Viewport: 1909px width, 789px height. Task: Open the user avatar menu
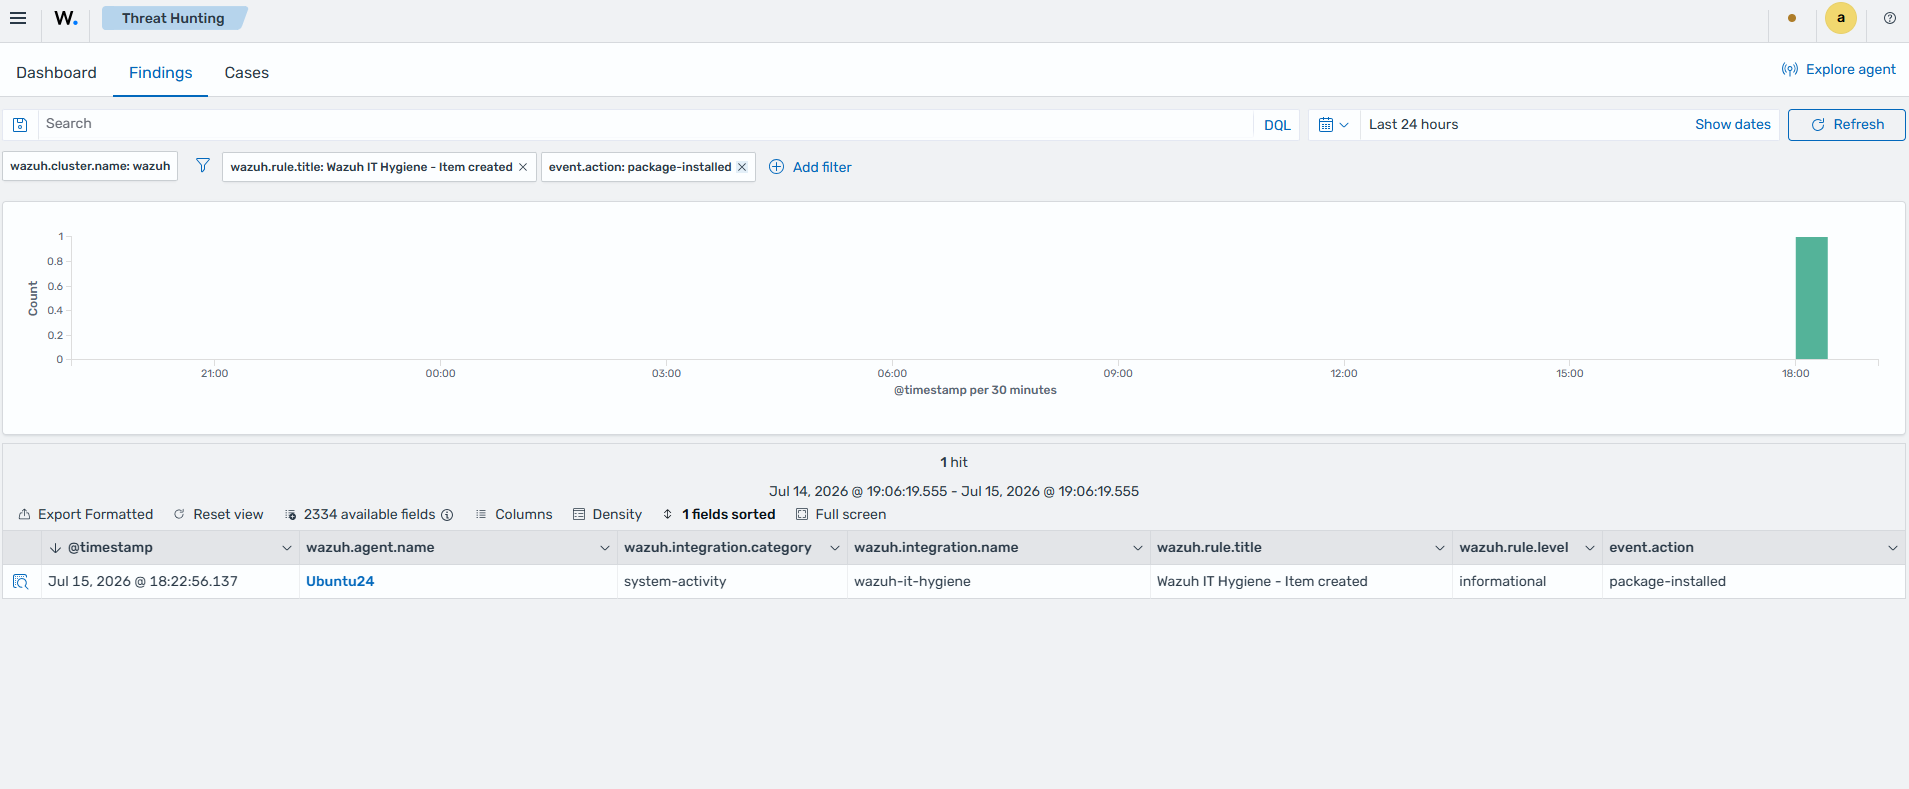point(1840,18)
